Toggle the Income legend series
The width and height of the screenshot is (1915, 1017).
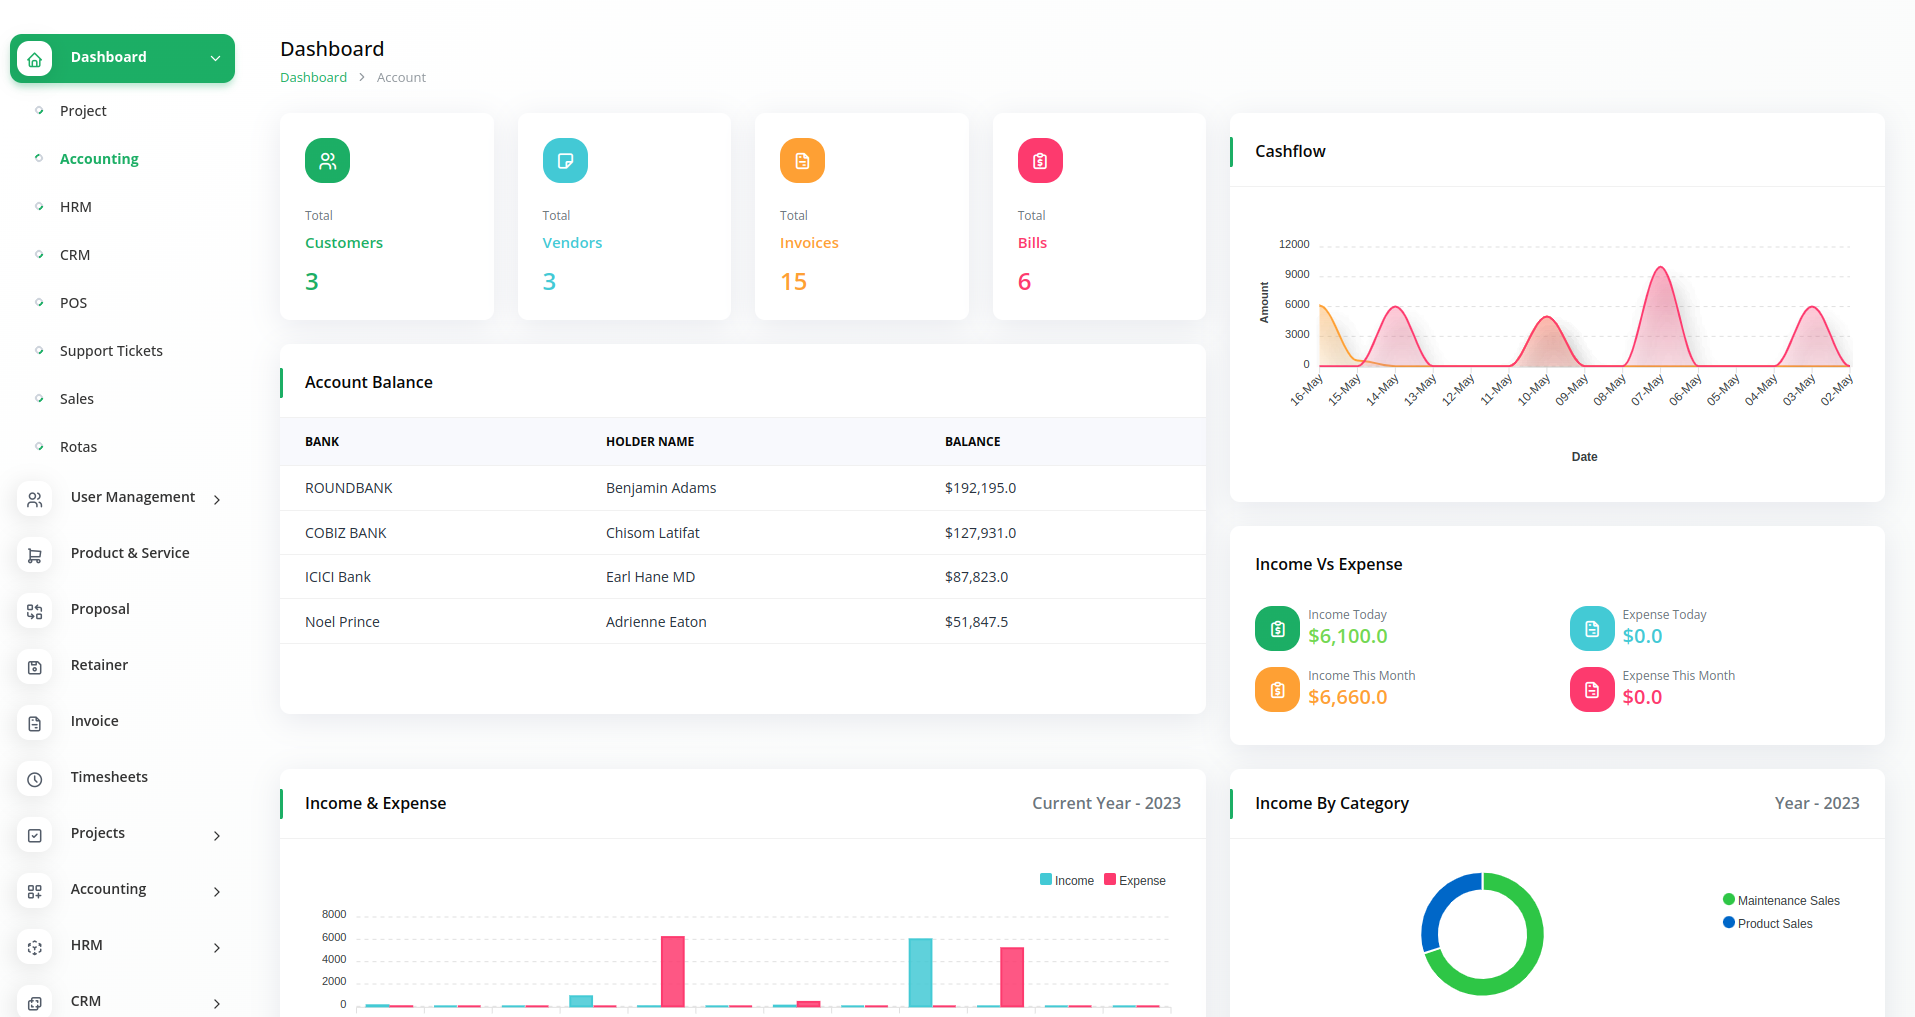point(1067,881)
